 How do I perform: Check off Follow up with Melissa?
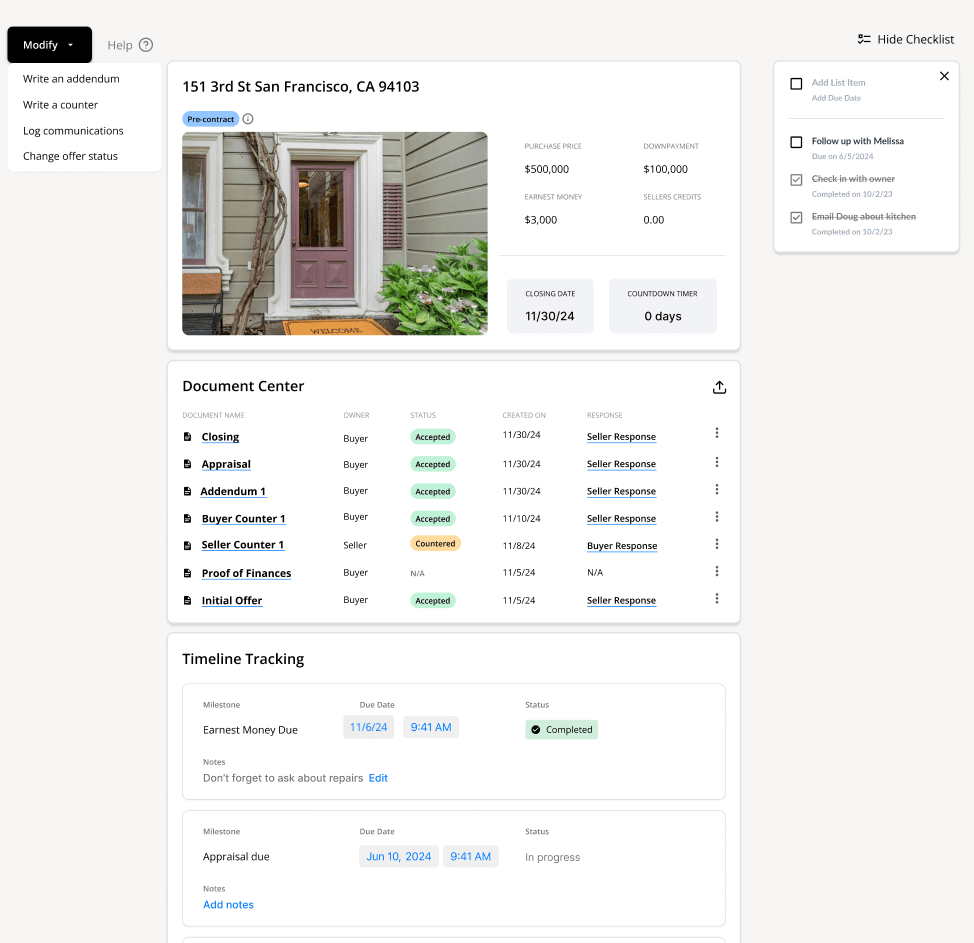795,142
